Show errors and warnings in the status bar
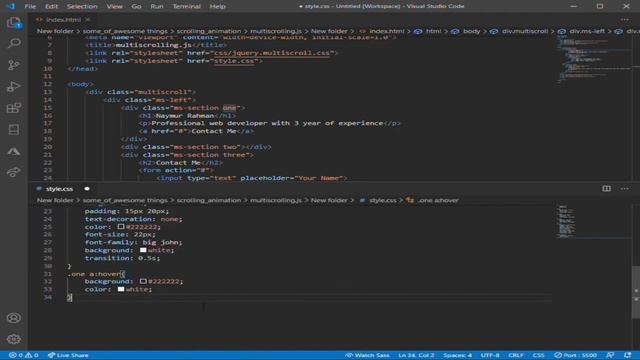640x360 pixels. click(23, 355)
